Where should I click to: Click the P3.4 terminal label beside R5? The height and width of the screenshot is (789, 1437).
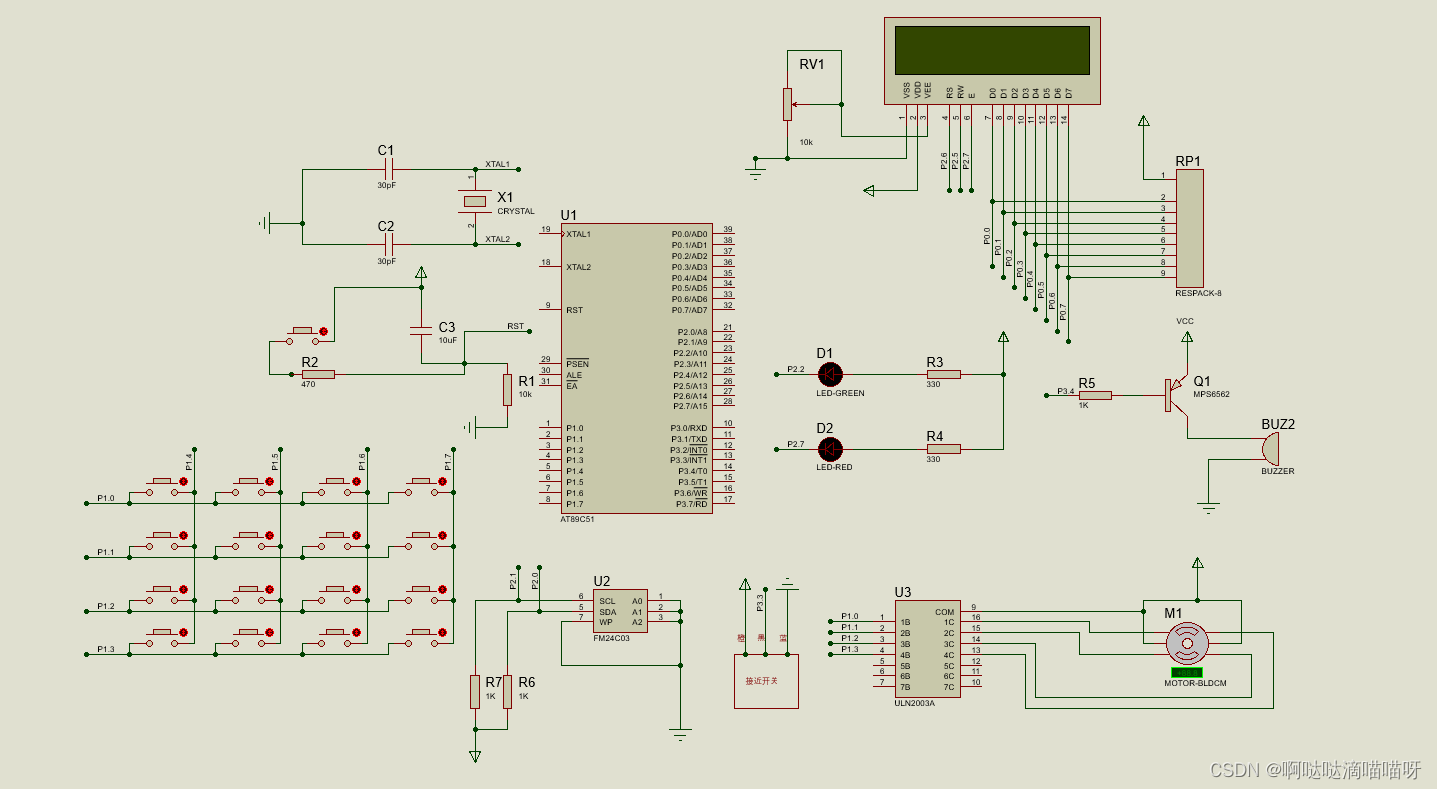1066,391
